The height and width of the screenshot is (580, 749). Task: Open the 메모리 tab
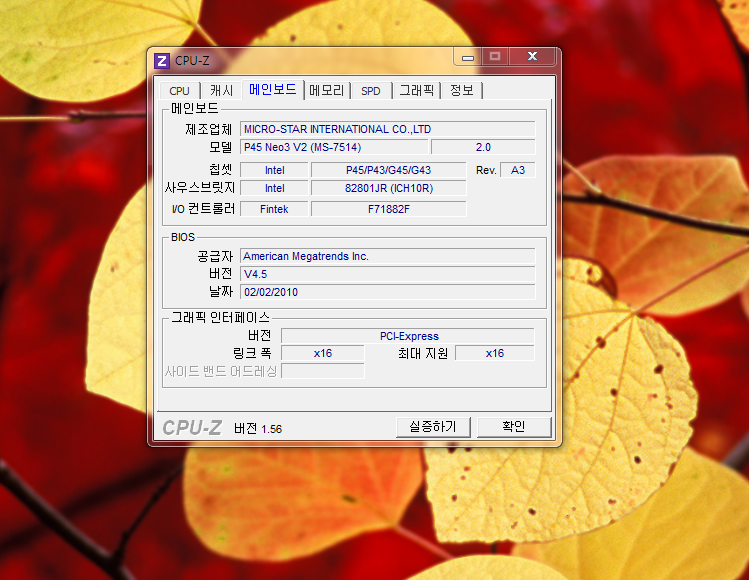[327, 91]
